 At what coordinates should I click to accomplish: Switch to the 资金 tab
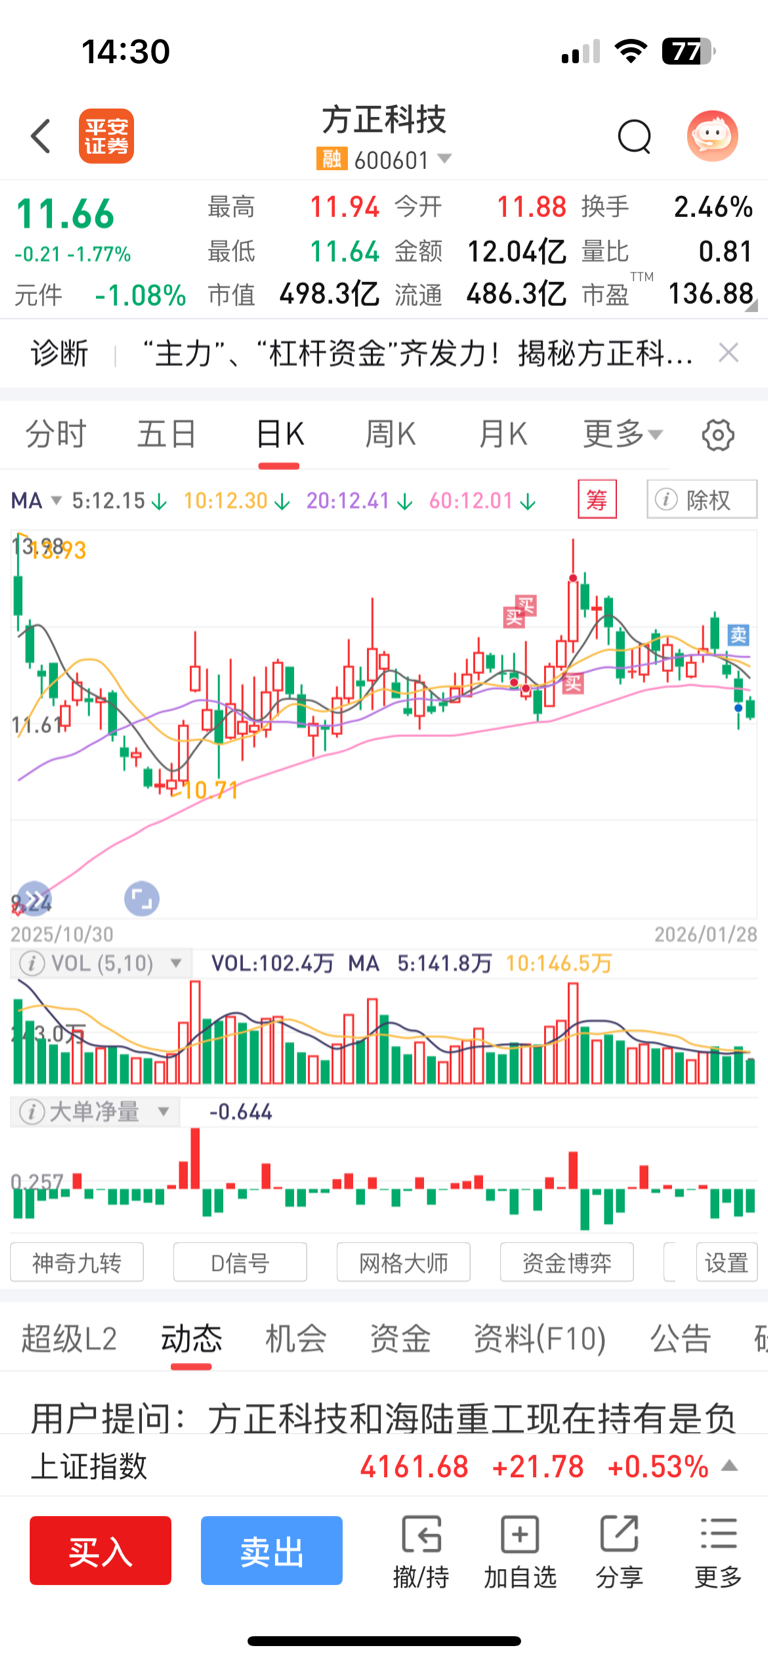[x=400, y=1338]
